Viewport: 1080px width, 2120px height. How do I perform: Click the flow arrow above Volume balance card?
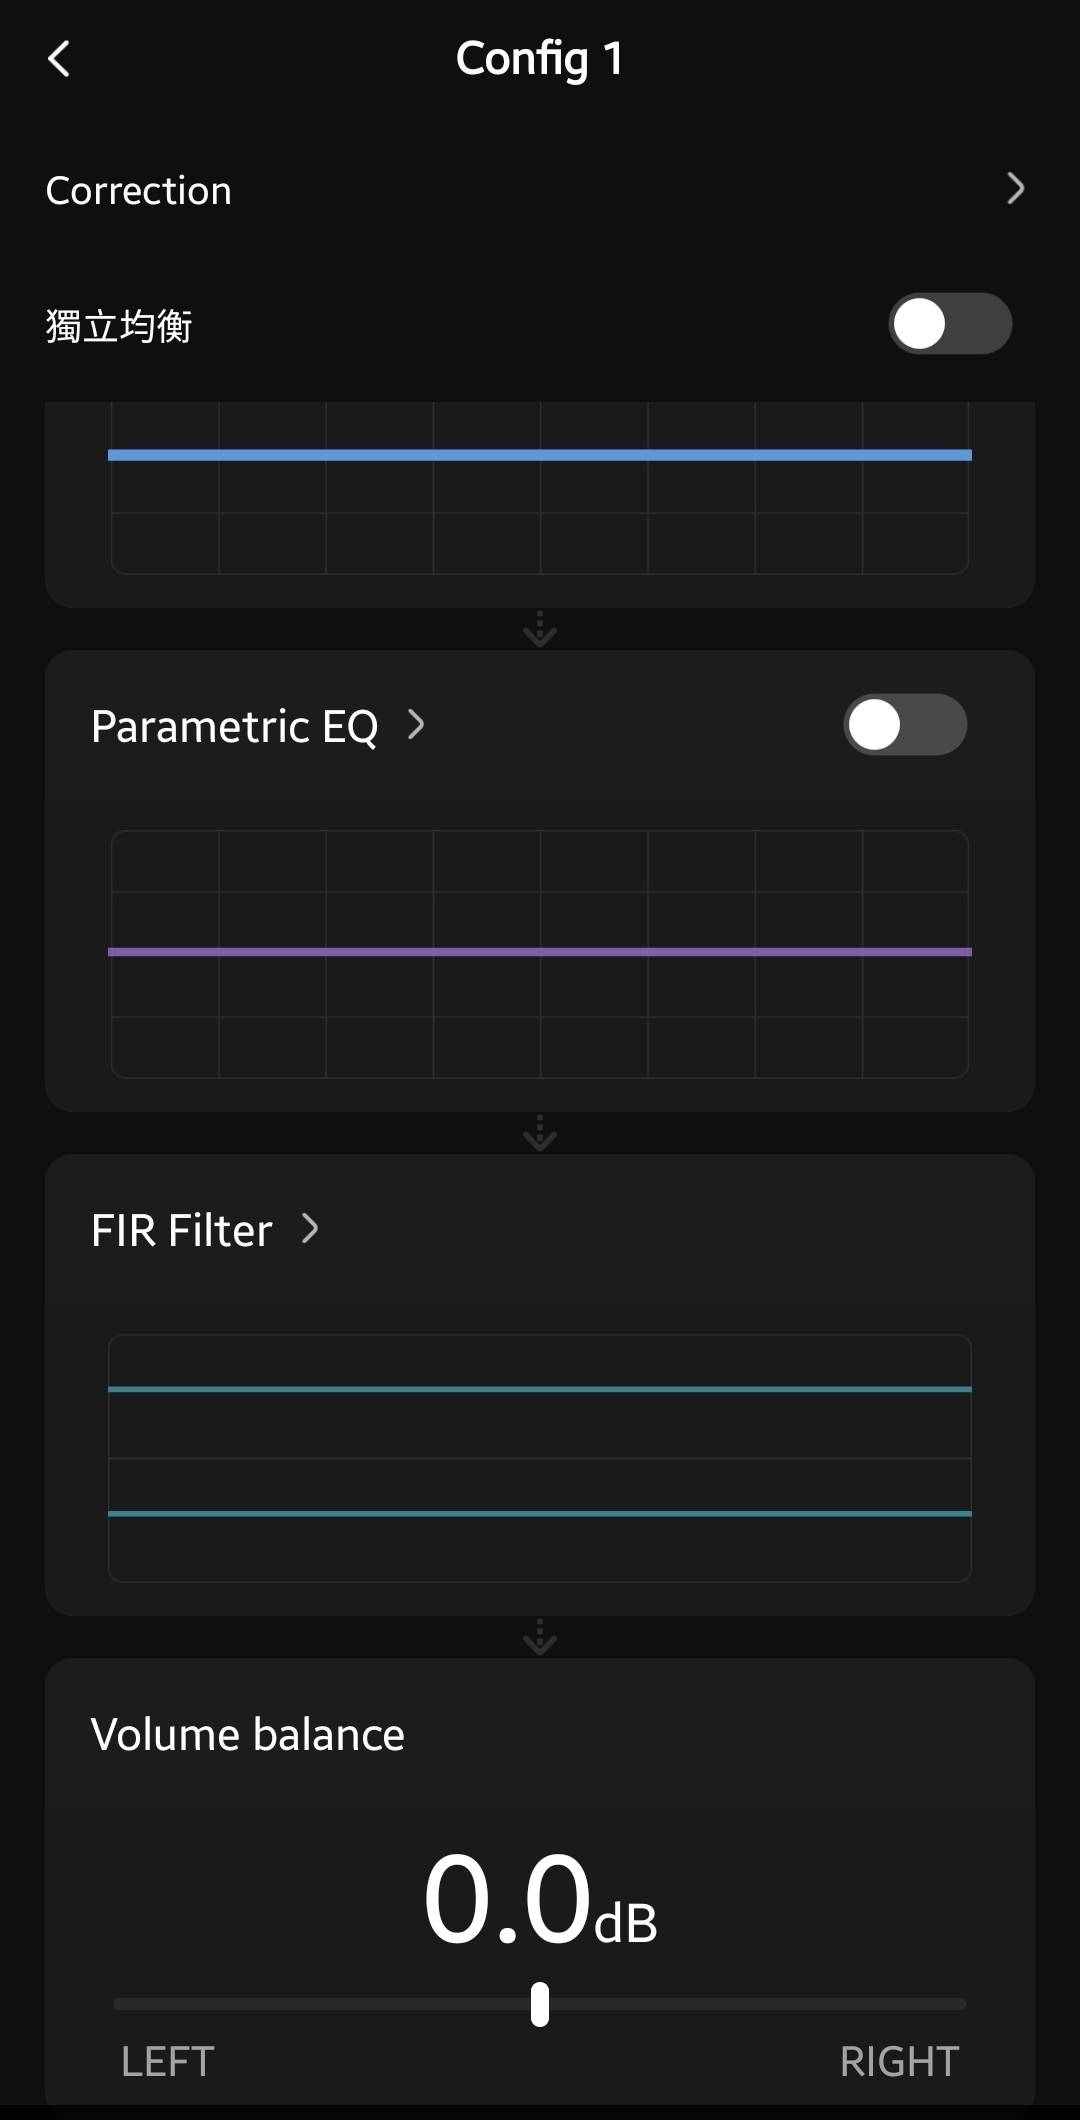[540, 1638]
